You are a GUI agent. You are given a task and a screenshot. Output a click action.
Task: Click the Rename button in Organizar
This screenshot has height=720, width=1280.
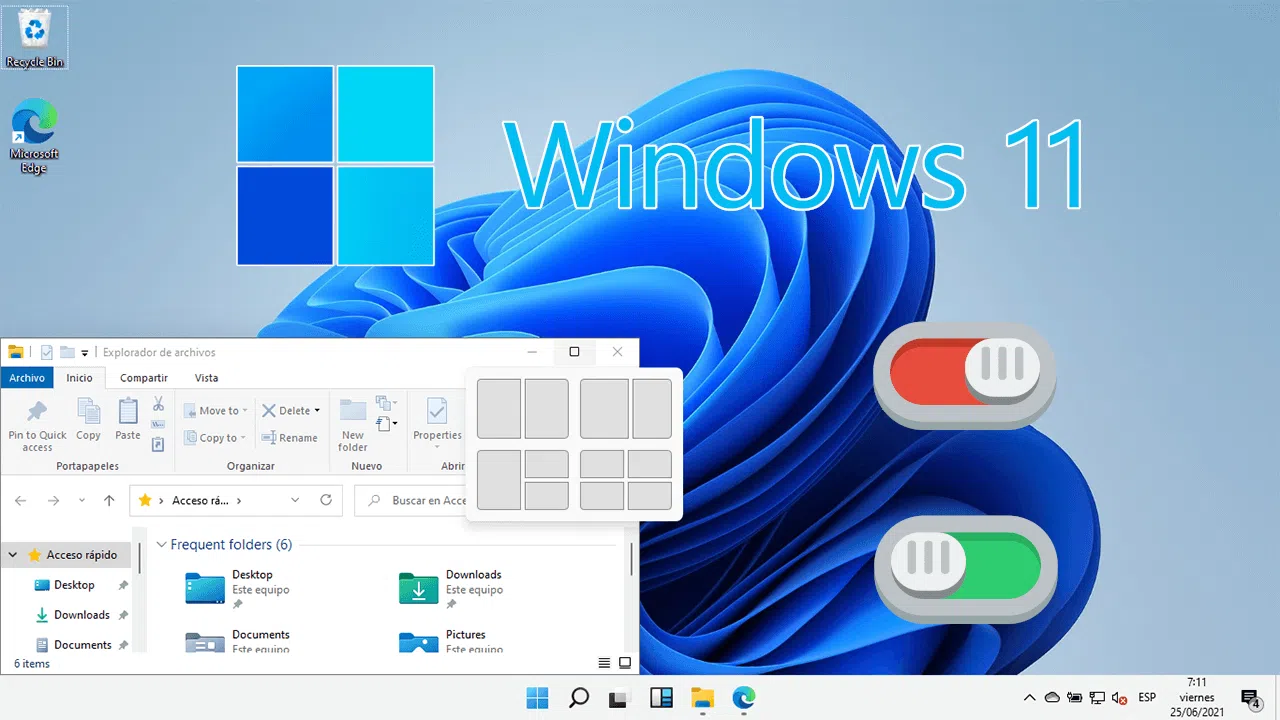[289, 438]
